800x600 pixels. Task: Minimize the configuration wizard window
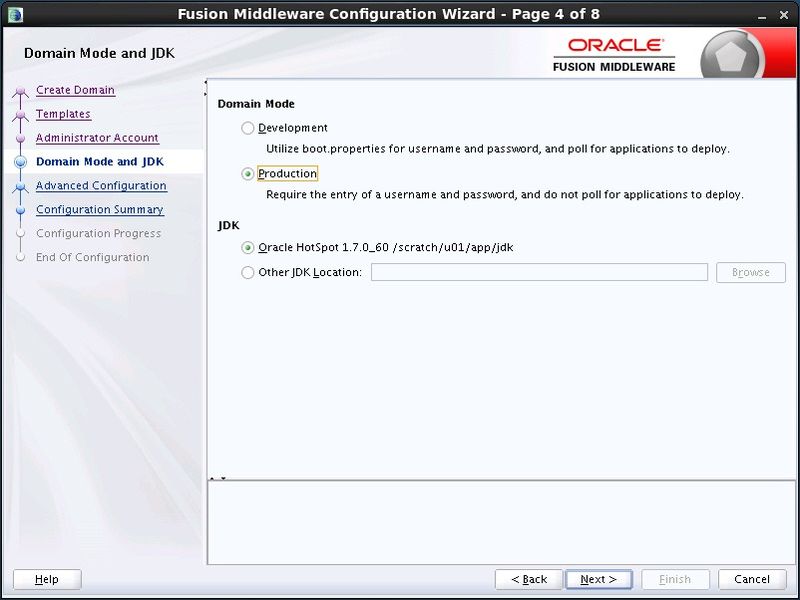762,15
